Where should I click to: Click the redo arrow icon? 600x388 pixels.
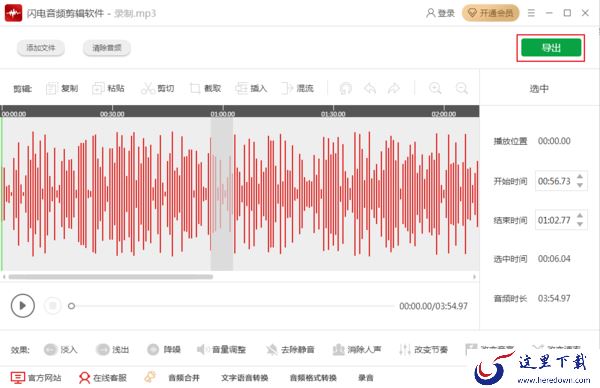394,88
